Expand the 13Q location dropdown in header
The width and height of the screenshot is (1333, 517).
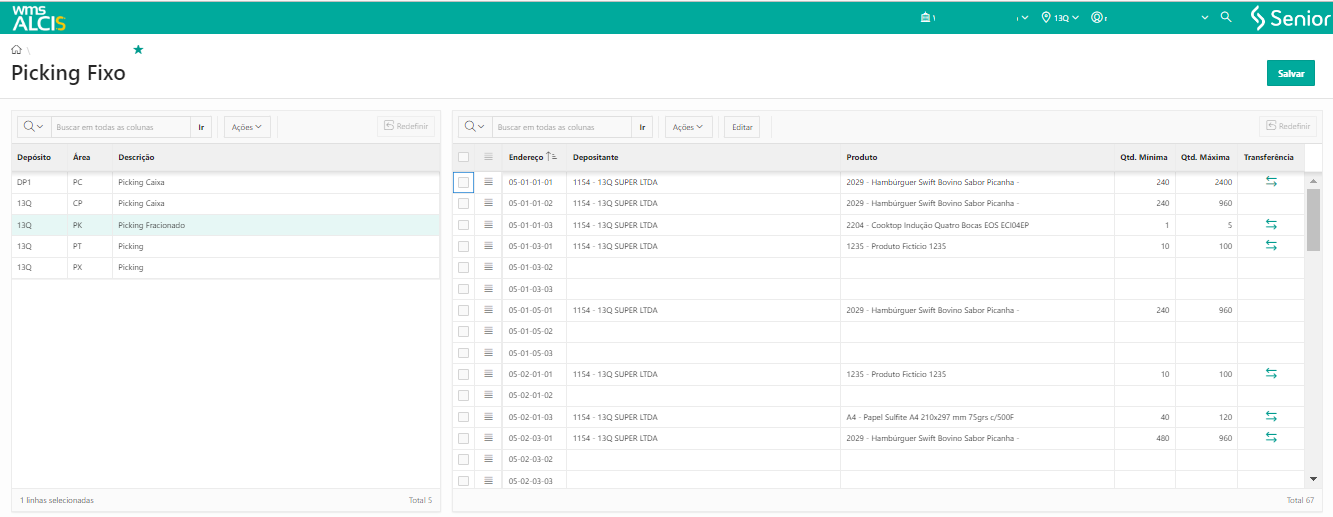[x=1061, y=18]
